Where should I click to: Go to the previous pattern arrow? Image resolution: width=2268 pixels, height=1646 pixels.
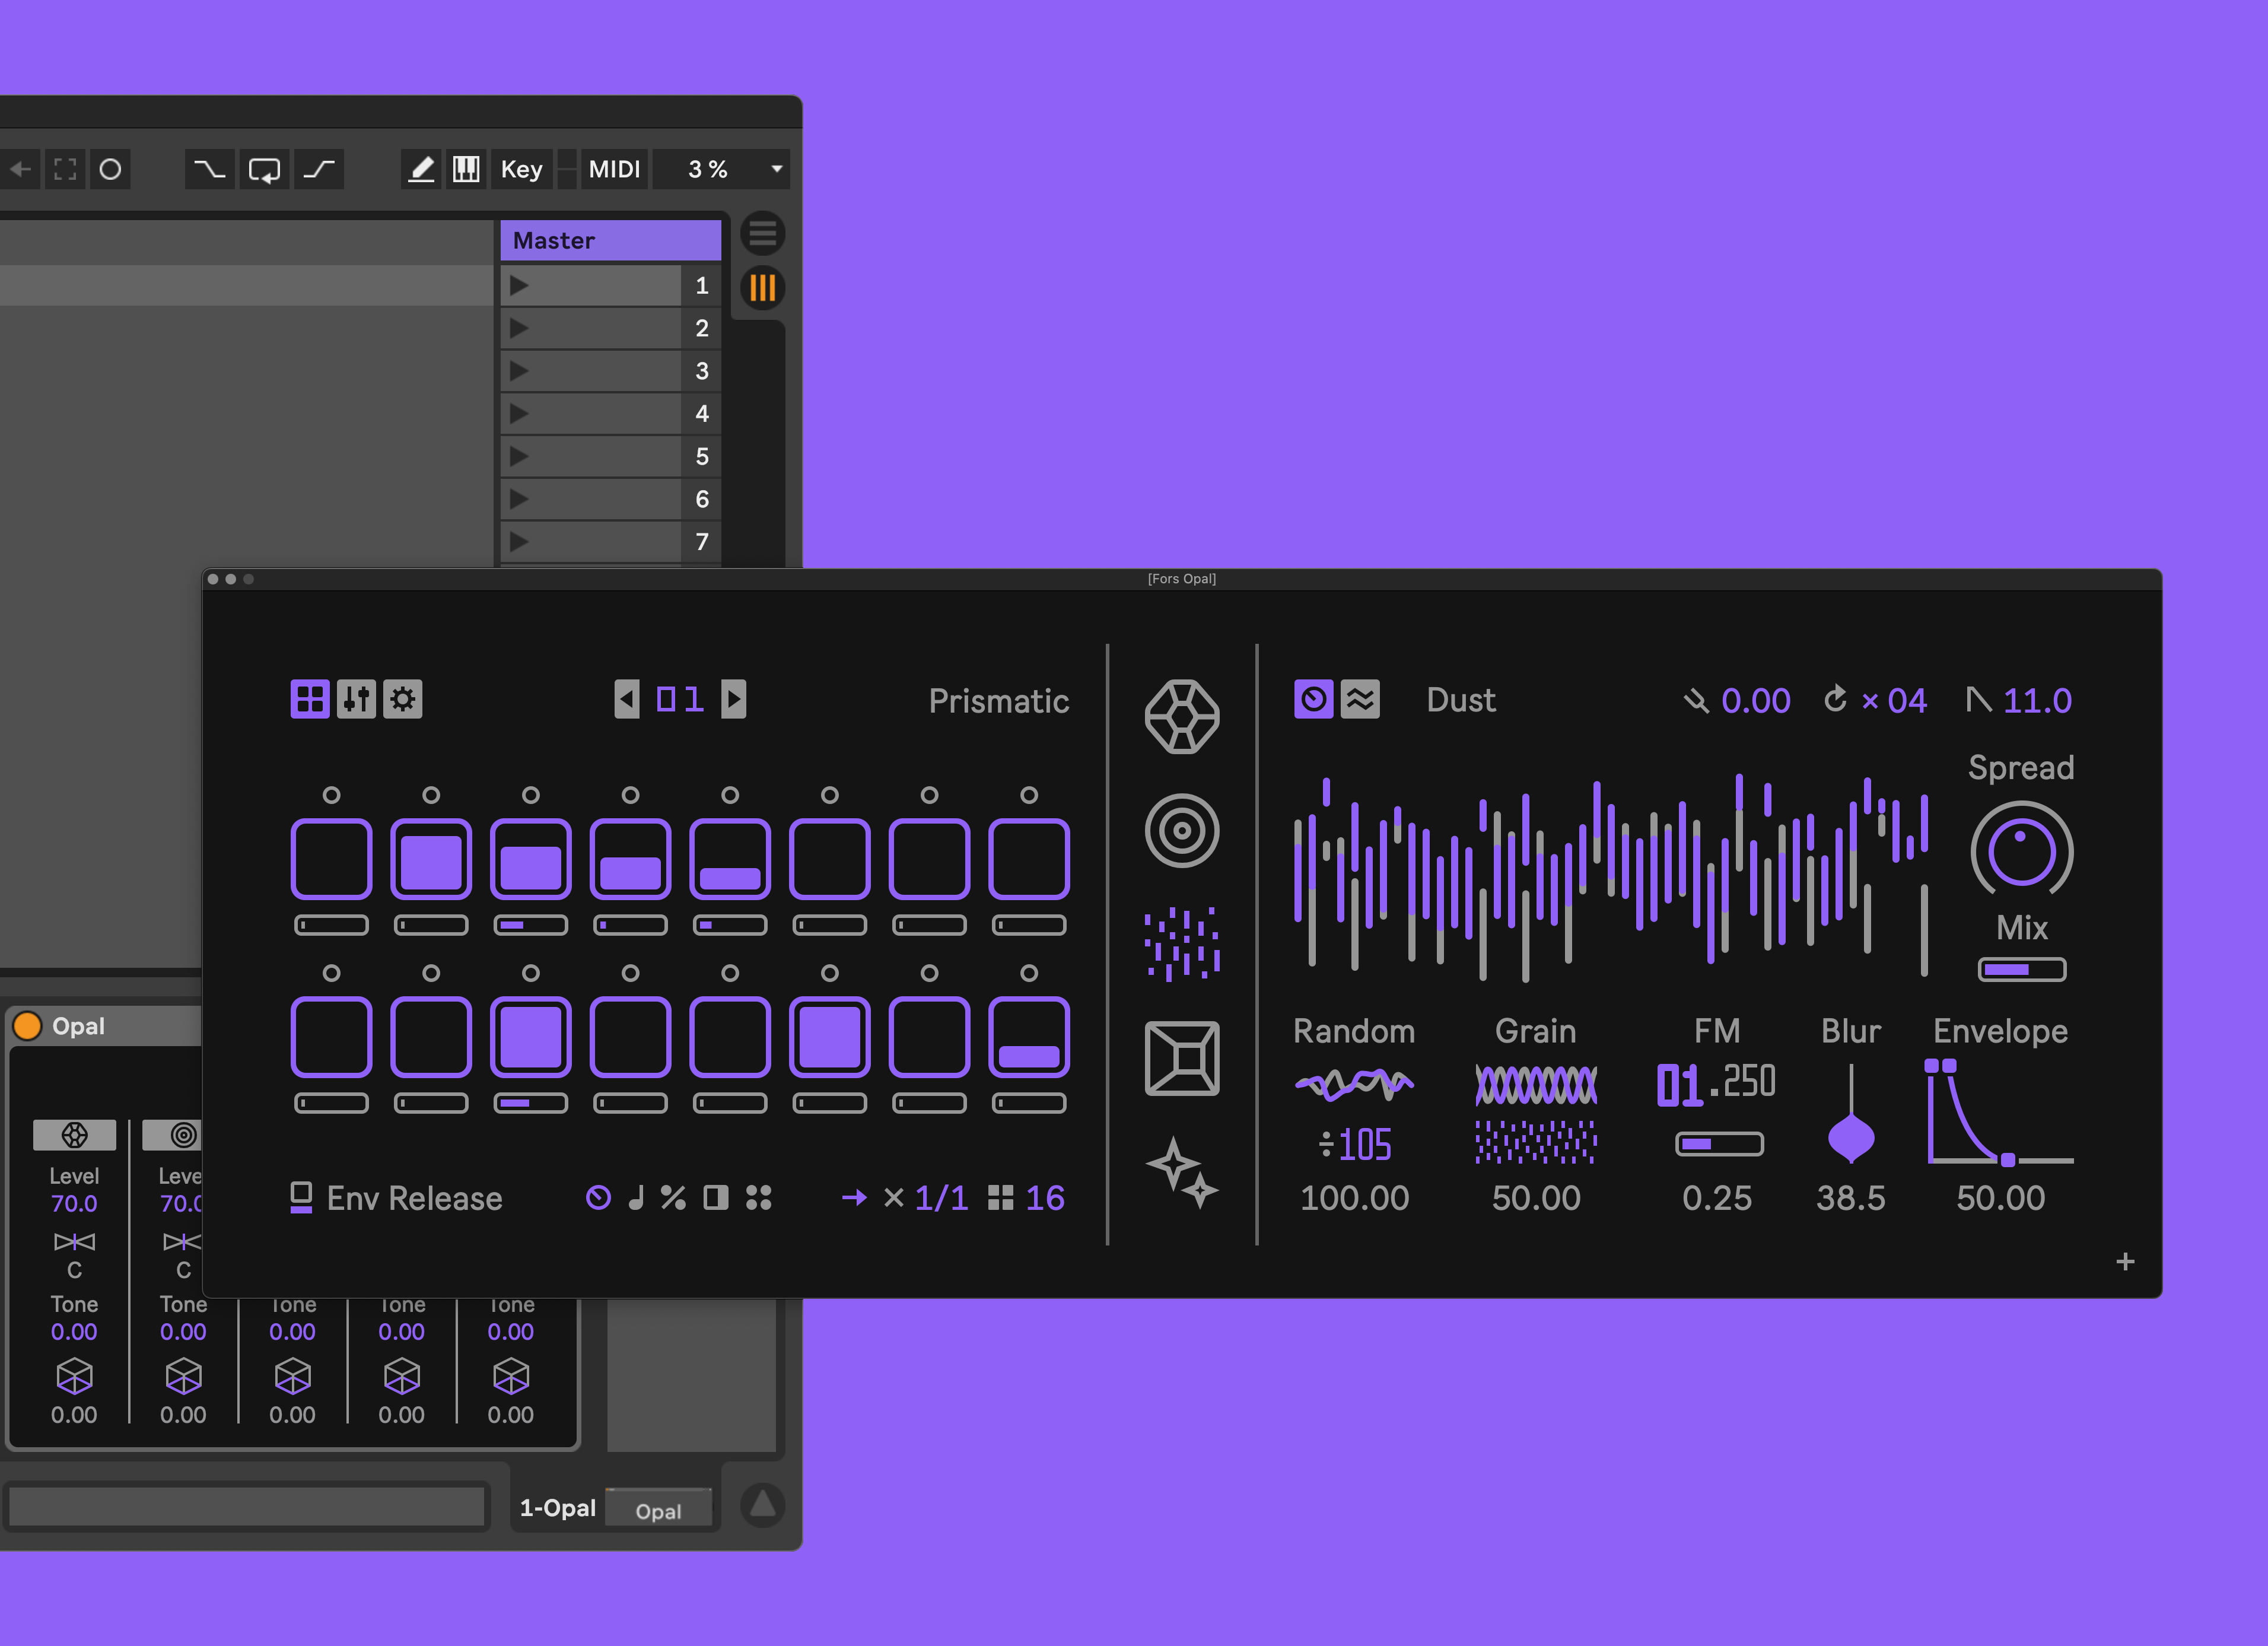[627, 699]
